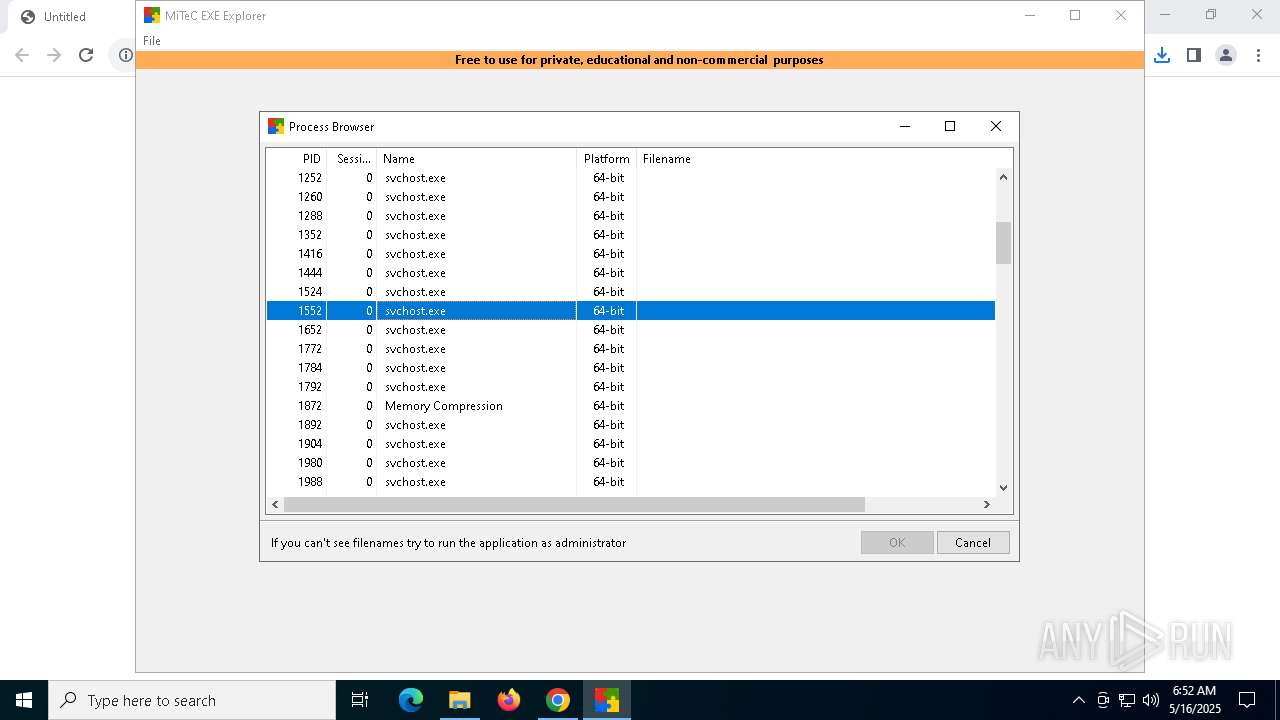
Task: Click the up arrow of vertical scrollbar
Action: 1004,177
